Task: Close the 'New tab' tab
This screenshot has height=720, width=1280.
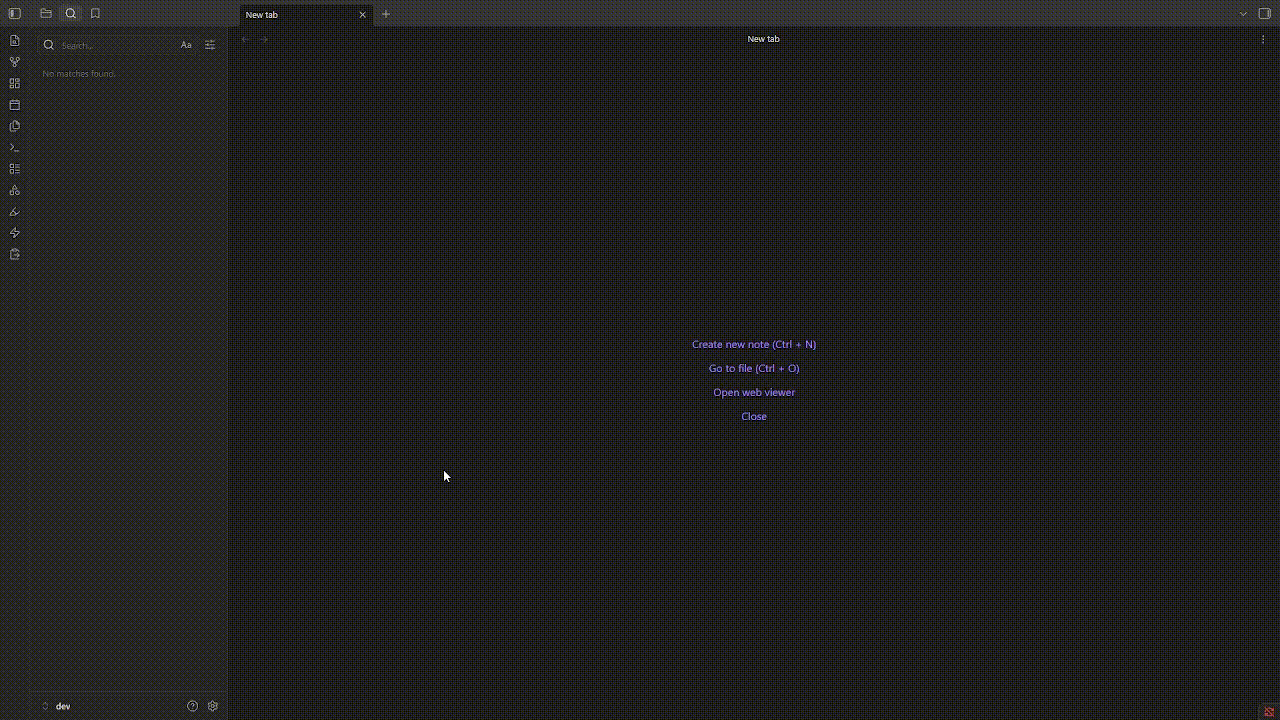Action: click(362, 15)
